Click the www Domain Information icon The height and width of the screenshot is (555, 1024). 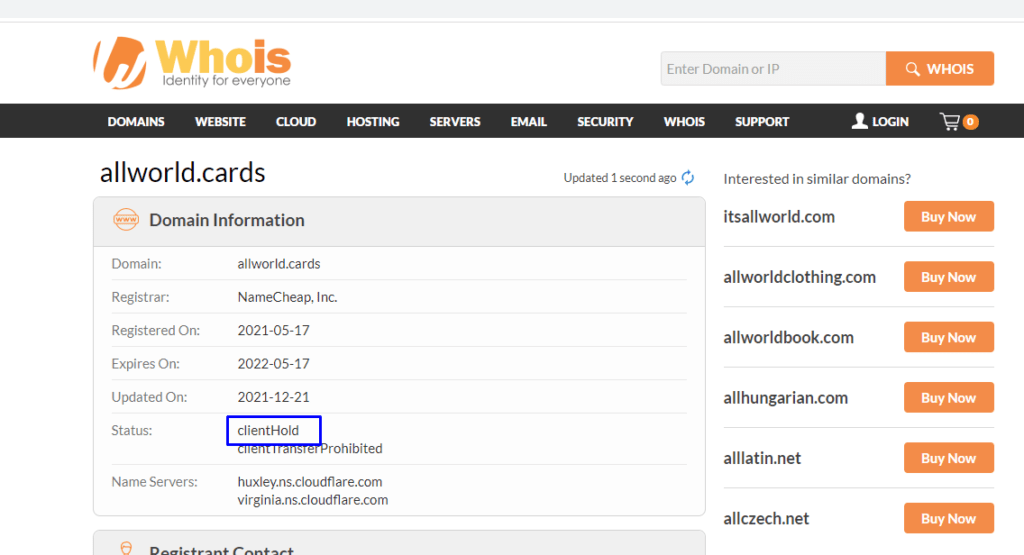click(126, 220)
